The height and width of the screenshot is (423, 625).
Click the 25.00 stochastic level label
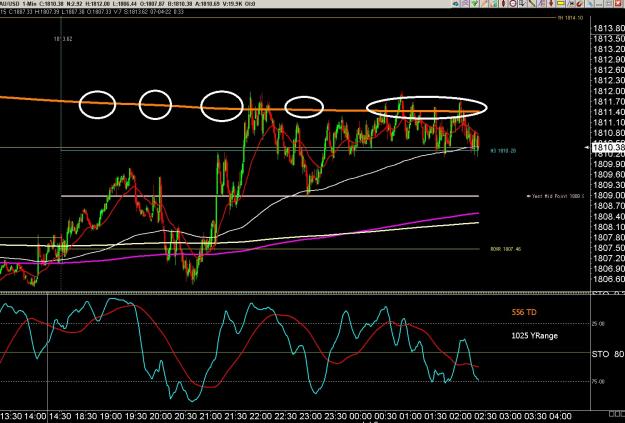tap(599, 324)
